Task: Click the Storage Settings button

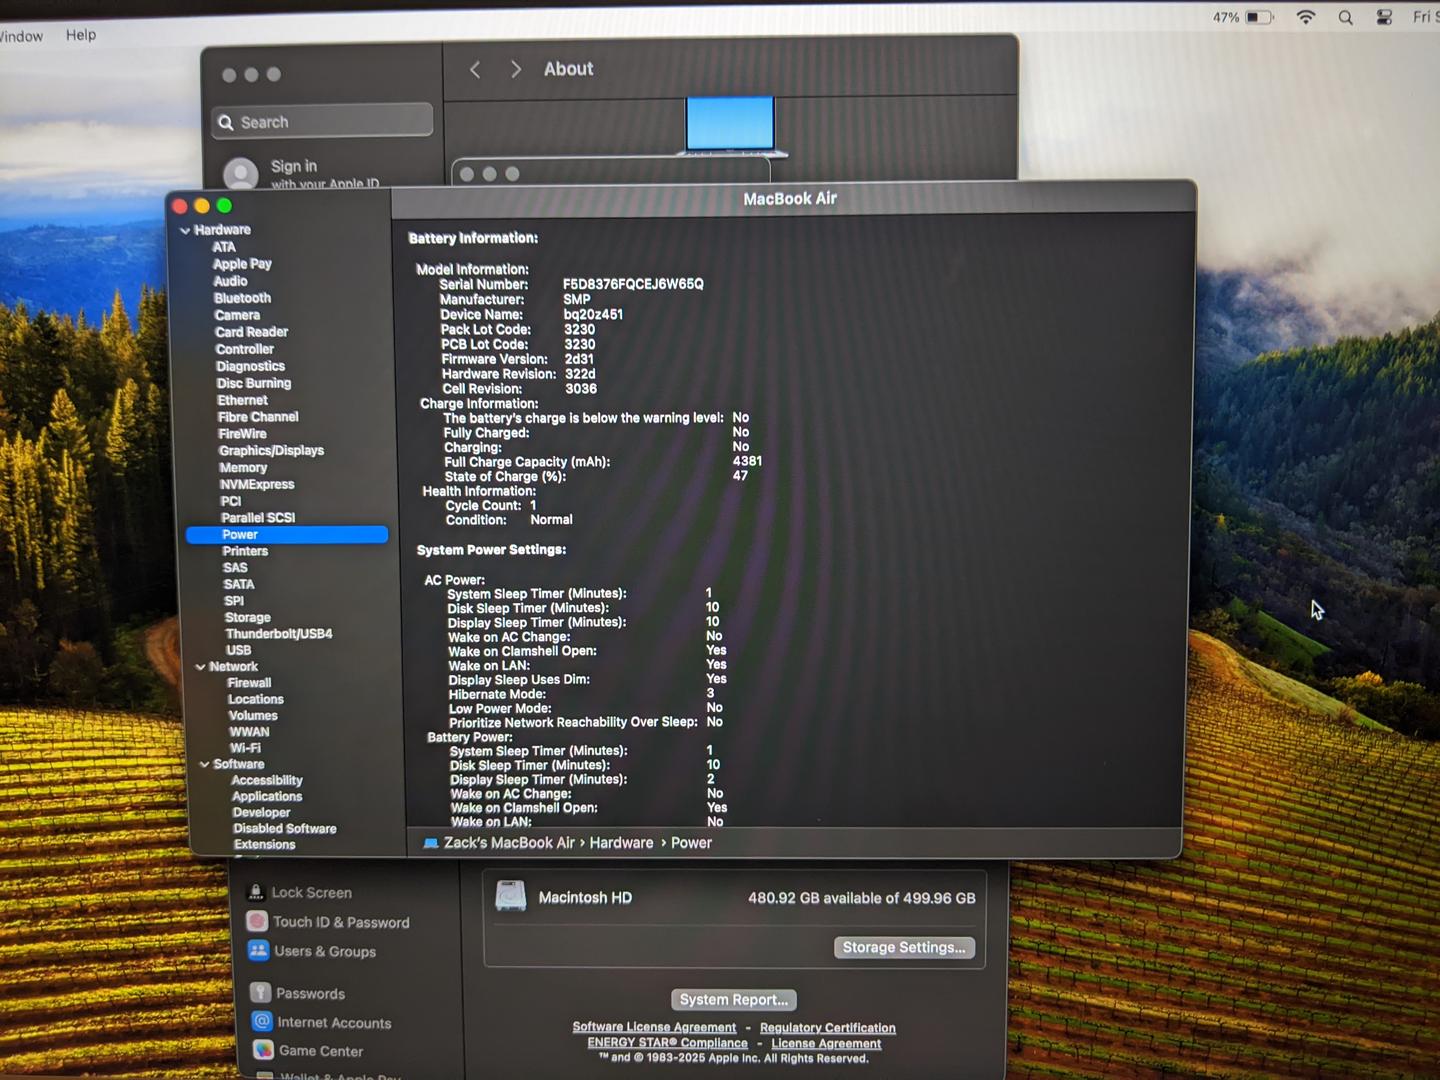Action: tap(904, 947)
